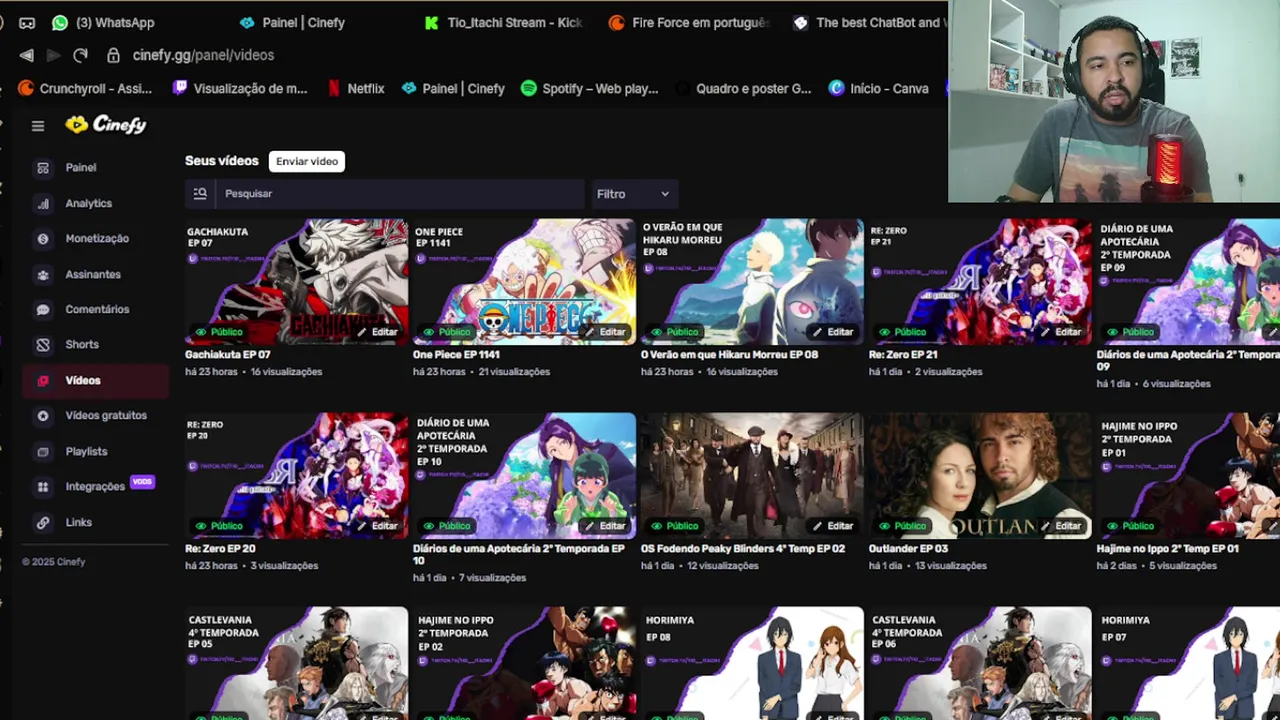Open the Twitch Visualização de m... bookmark
1280x720 pixels.
tap(240, 88)
